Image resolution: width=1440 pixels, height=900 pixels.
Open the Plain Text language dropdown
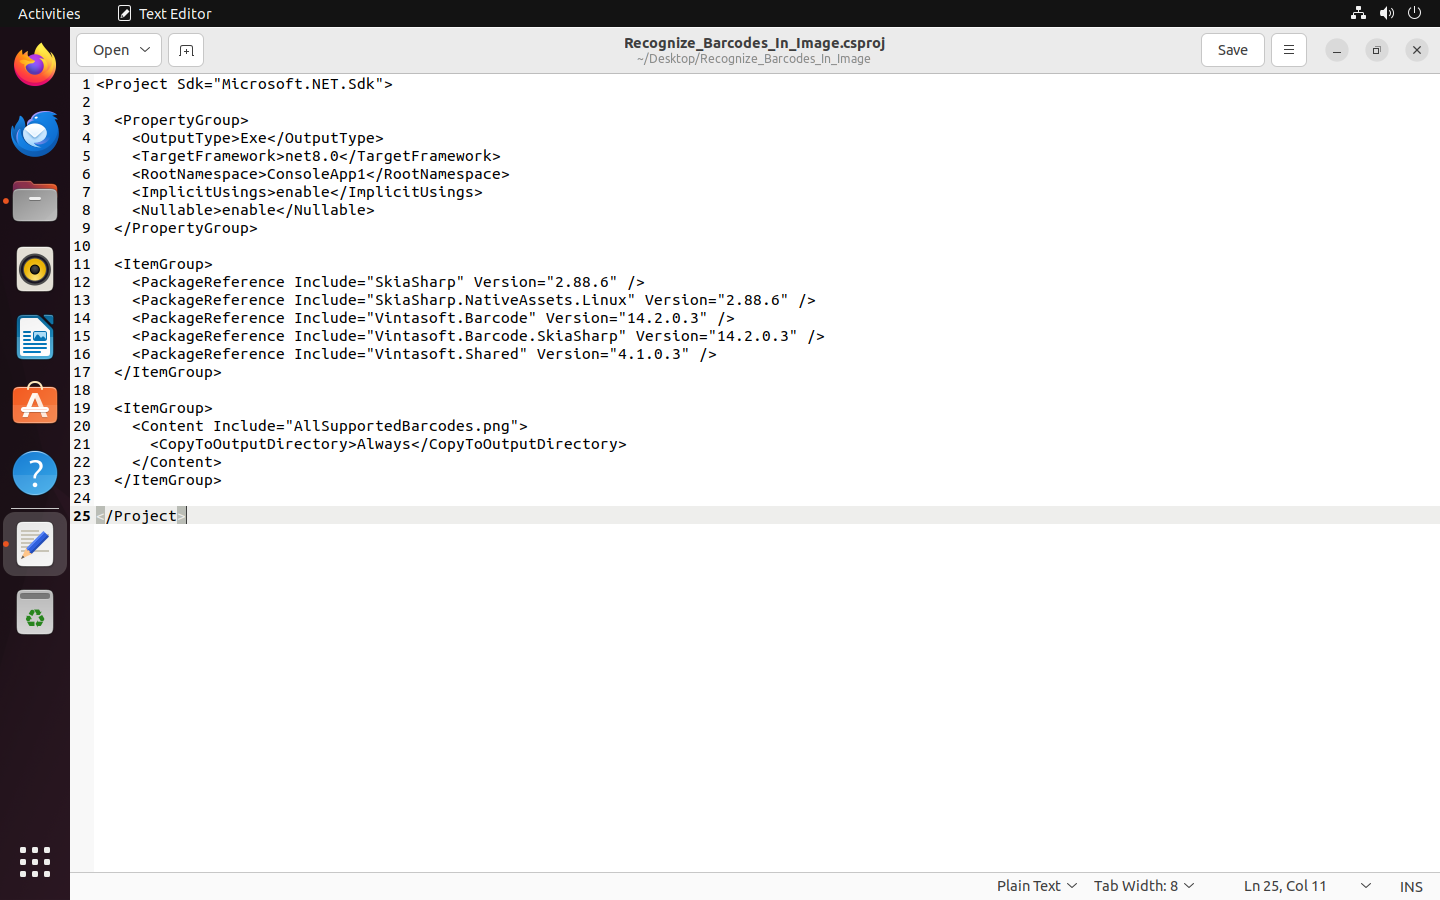pos(1036,886)
